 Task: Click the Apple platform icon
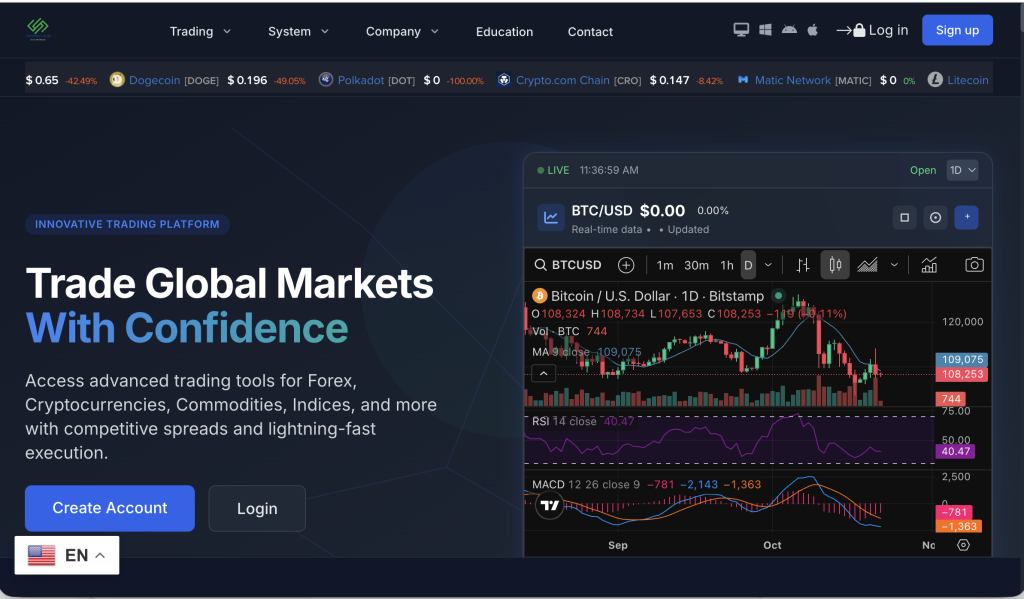click(812, 30)
